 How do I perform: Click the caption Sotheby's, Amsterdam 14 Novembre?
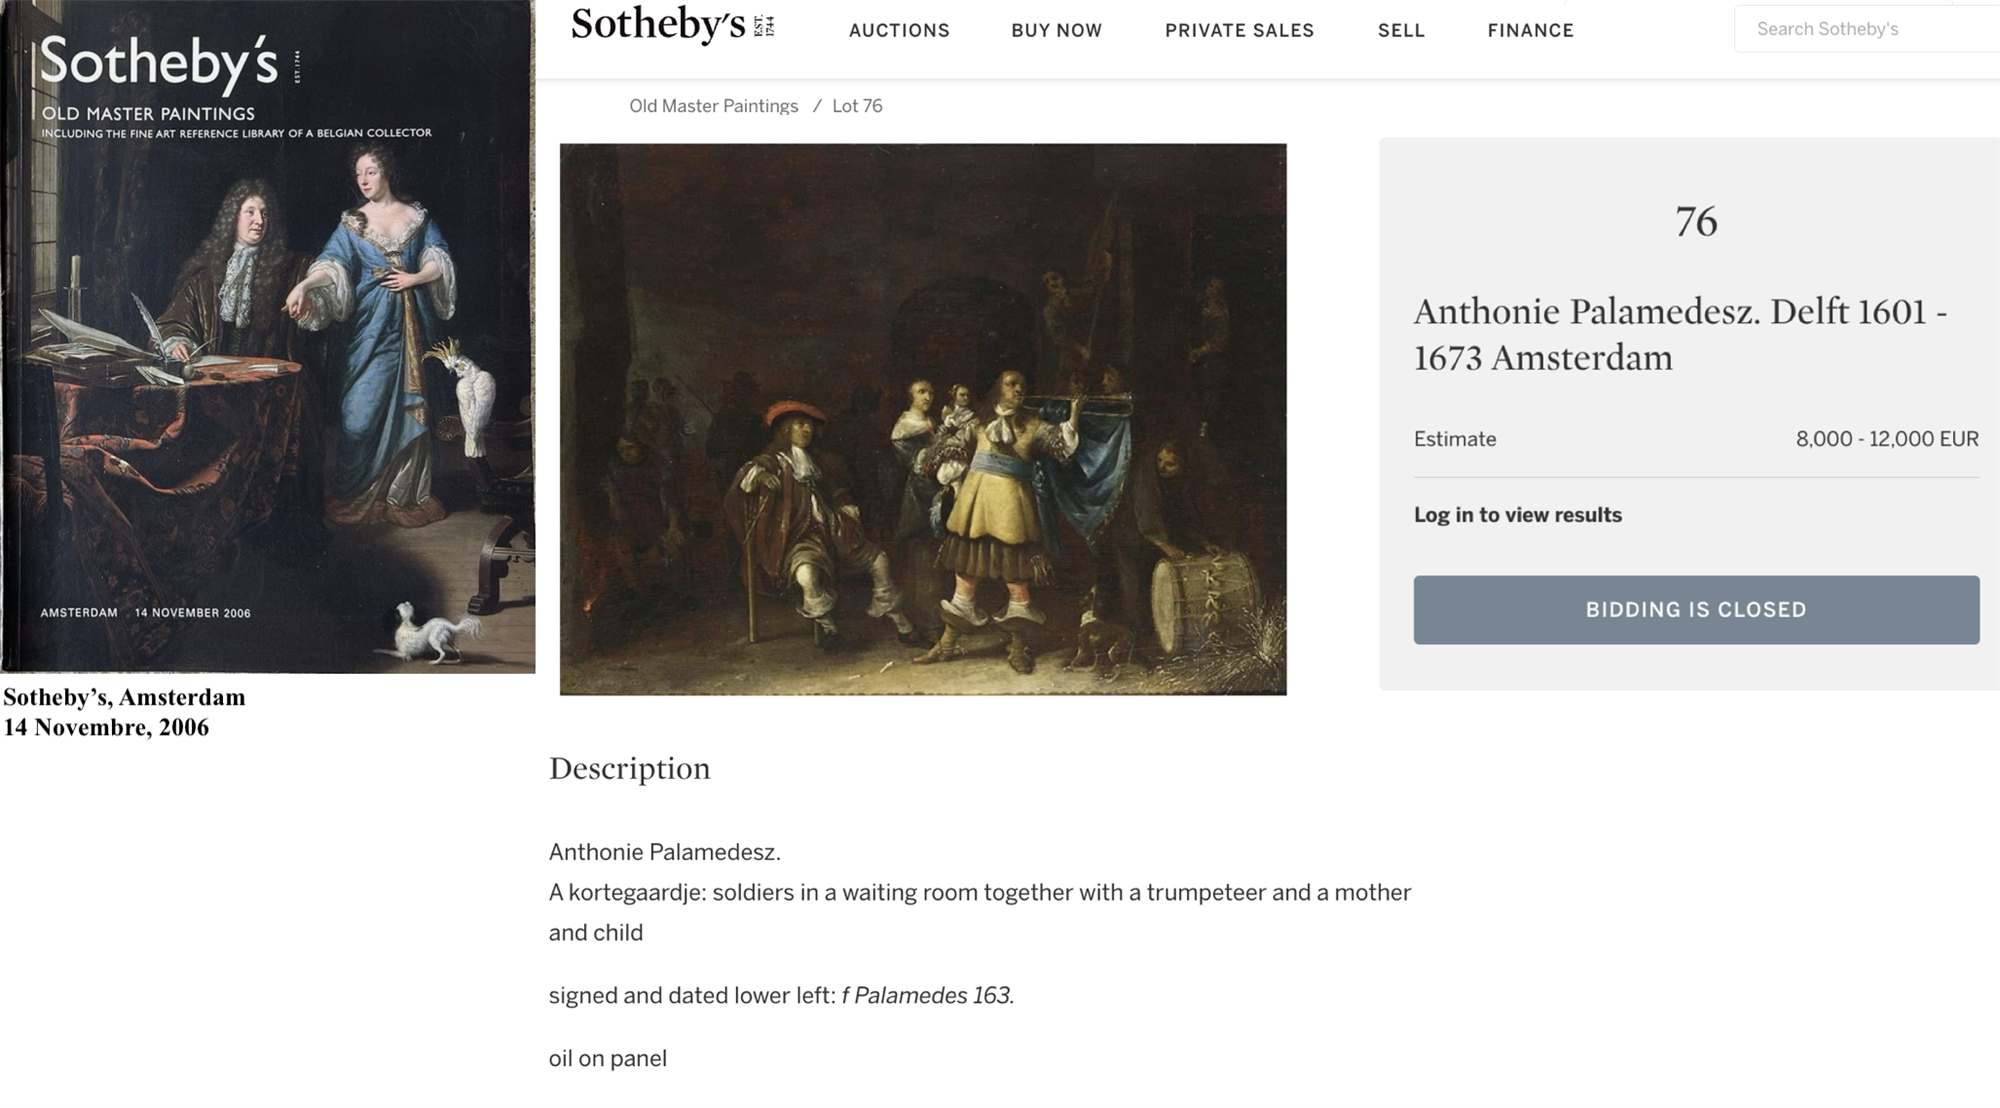point(124,712)
